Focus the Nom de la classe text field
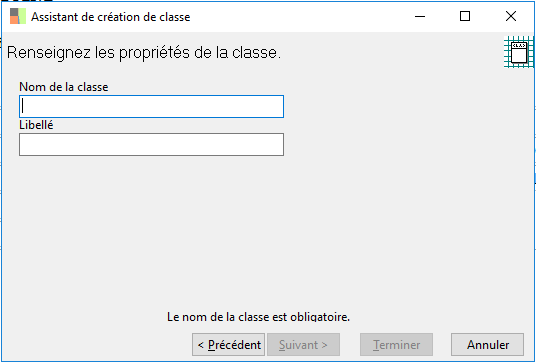 click(151, 107)
